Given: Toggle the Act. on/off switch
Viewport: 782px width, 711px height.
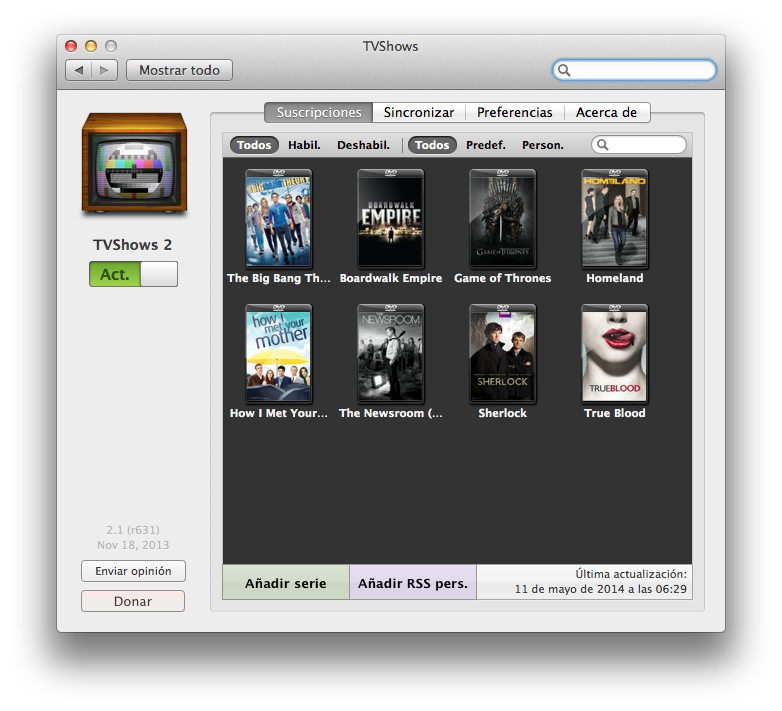Looking at the screenshot, I should 134,274.
